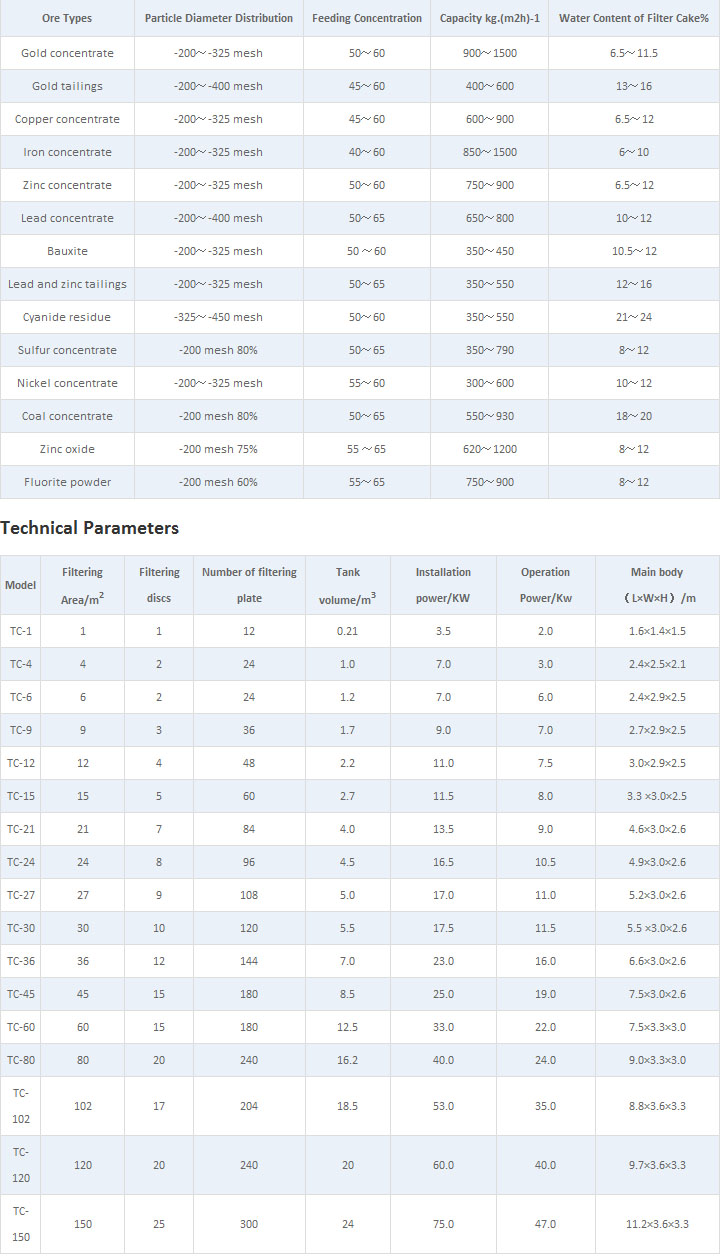Select the 11.2×3.6×3.3 dimensions cell
The height and width of the screenshot is (1256, 721).
[657, 1224]
